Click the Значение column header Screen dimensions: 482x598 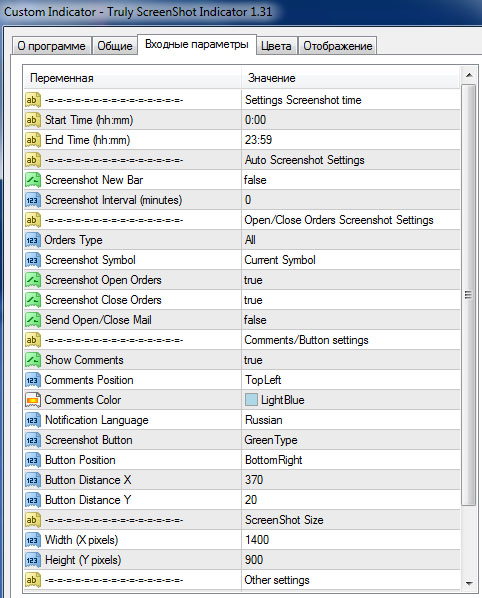[x=351, y=78]
